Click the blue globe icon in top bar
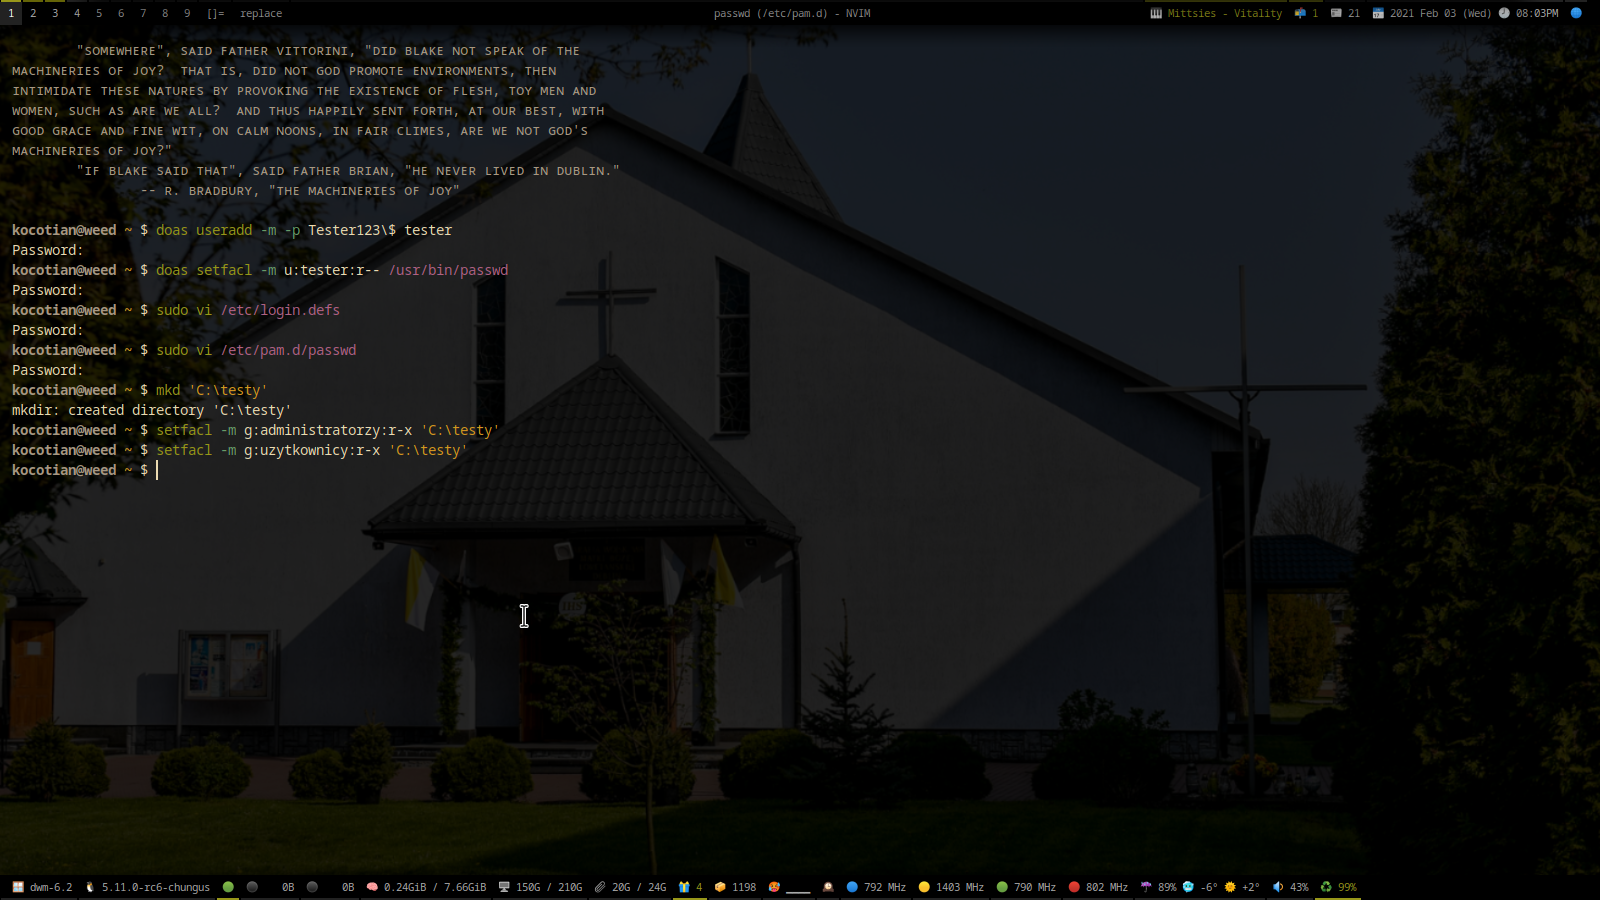This screenshot has height=900, width=1600. coord(1576,13)
